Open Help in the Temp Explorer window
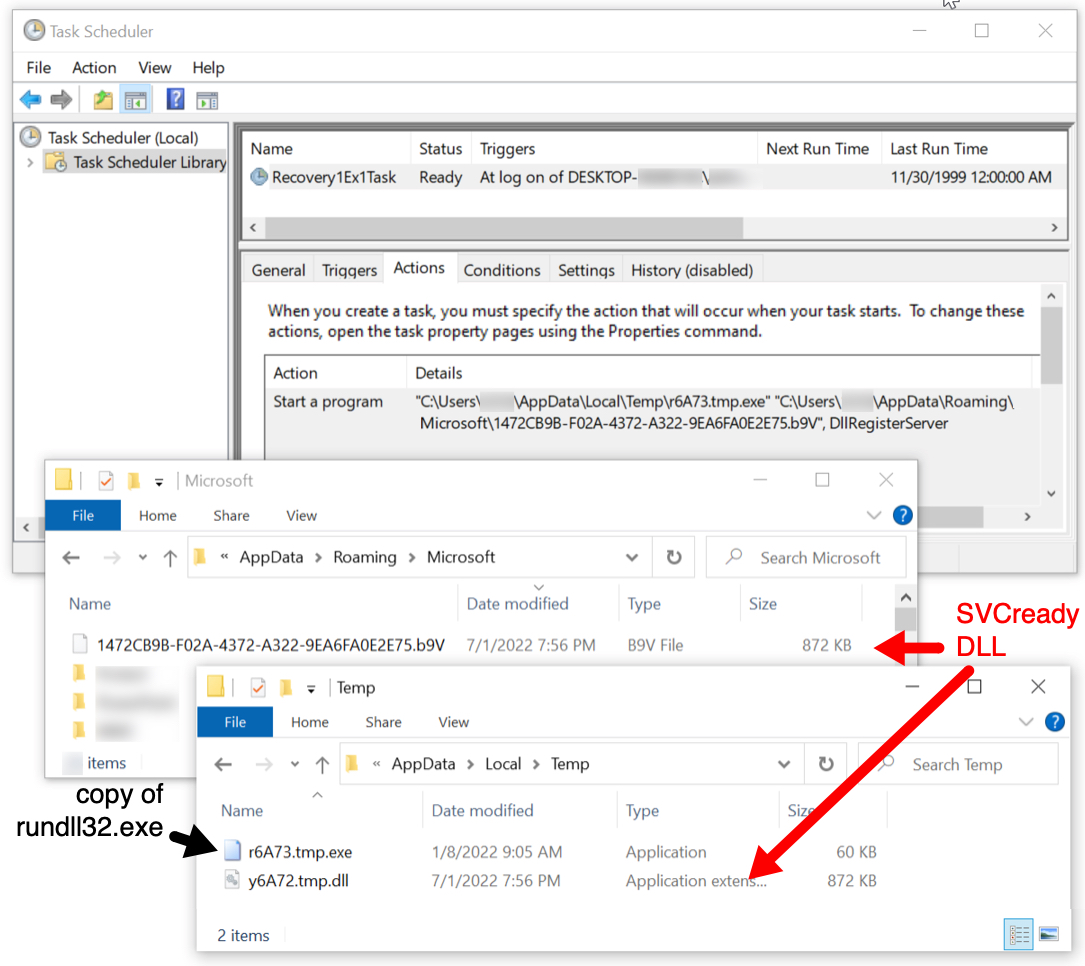 1055,722
